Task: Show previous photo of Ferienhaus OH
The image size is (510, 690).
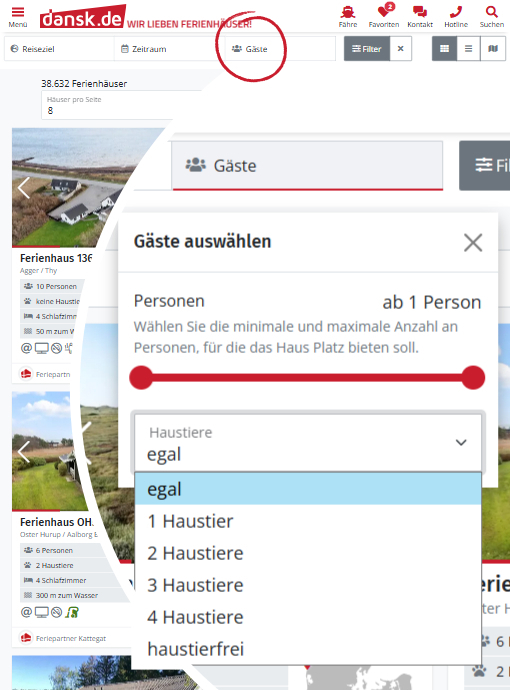Action: (24, 451)
